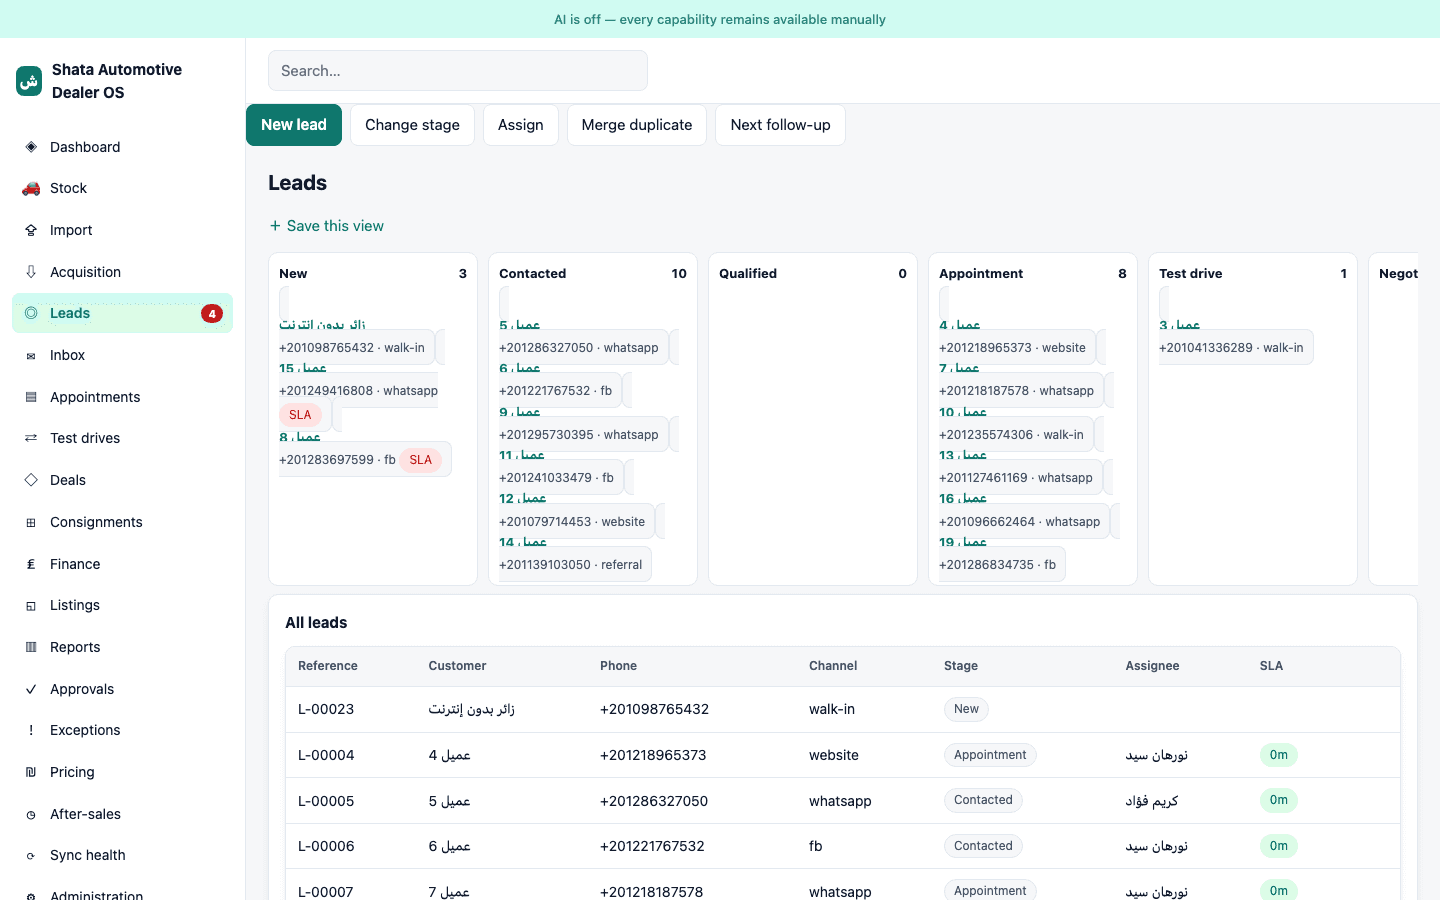Click the Test drives arrows icon
The width and height of the screenshot is (1440, 900).
31,438
